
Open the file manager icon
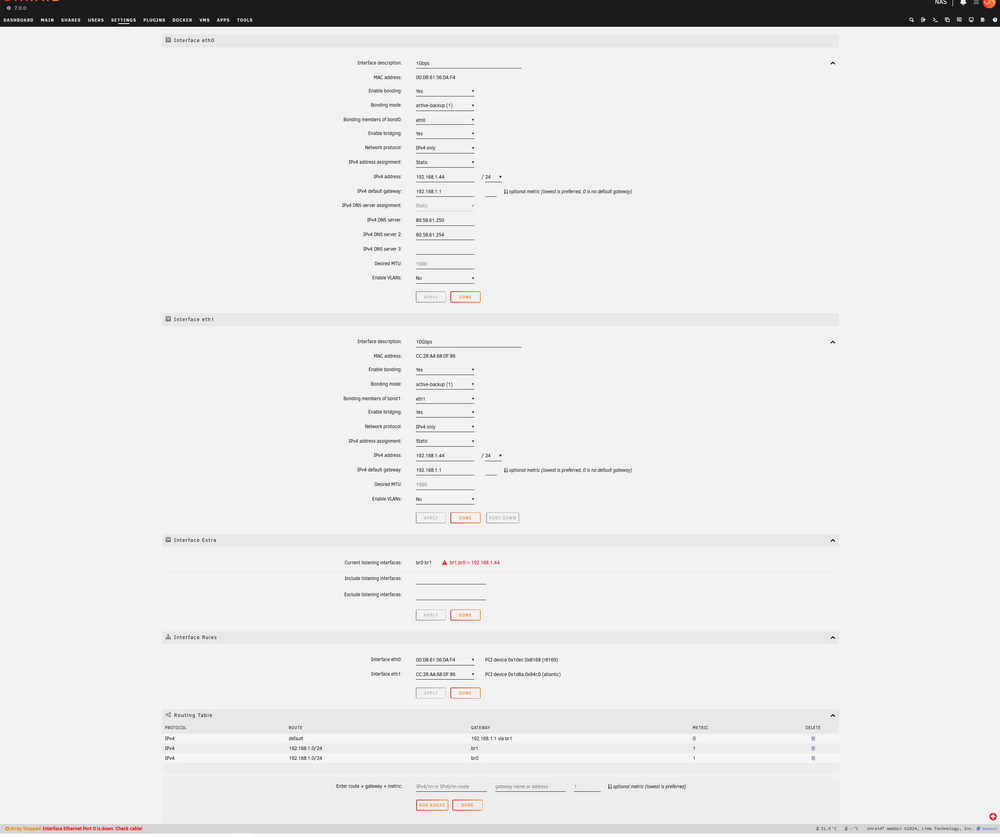947,20
